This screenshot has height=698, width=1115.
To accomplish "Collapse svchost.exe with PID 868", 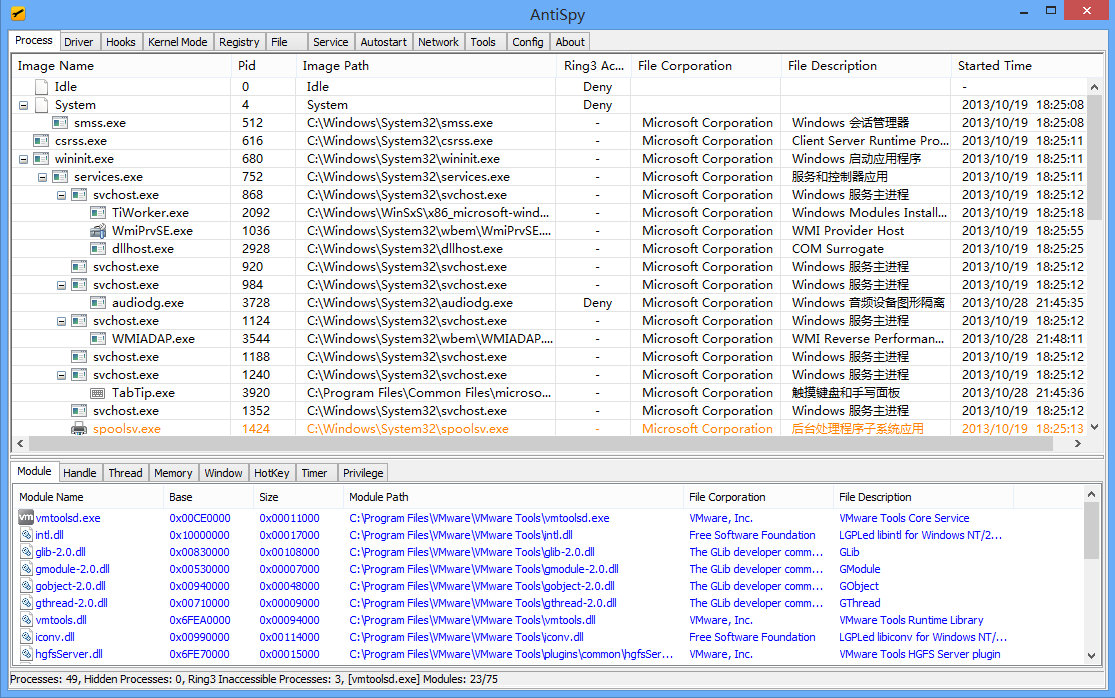I will tap(61, 195).
